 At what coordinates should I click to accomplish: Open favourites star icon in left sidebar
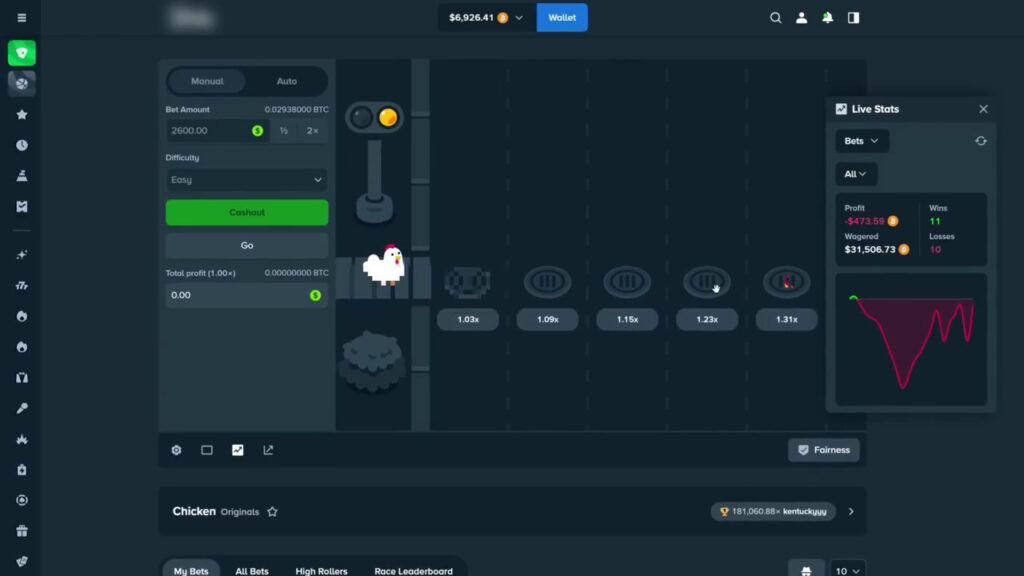click(22, 114)
